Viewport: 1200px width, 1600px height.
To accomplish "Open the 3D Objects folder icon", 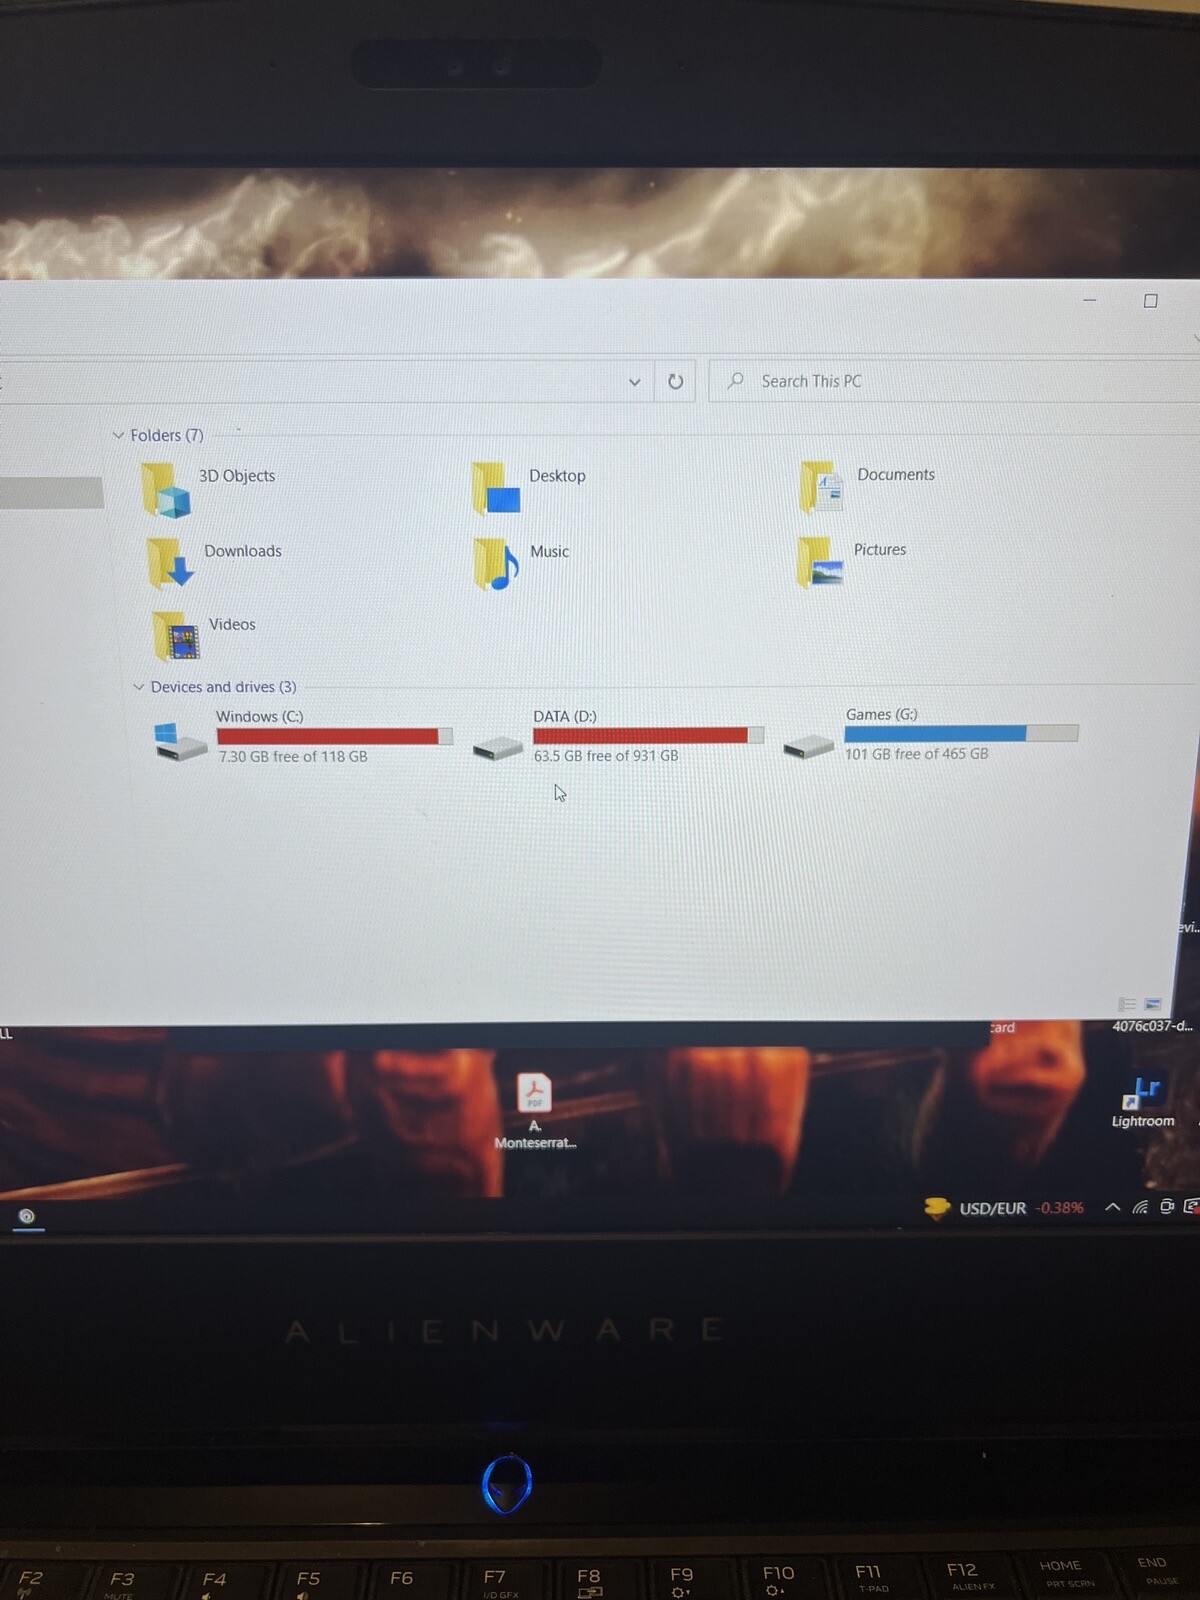I will click(x=165, y=490).
